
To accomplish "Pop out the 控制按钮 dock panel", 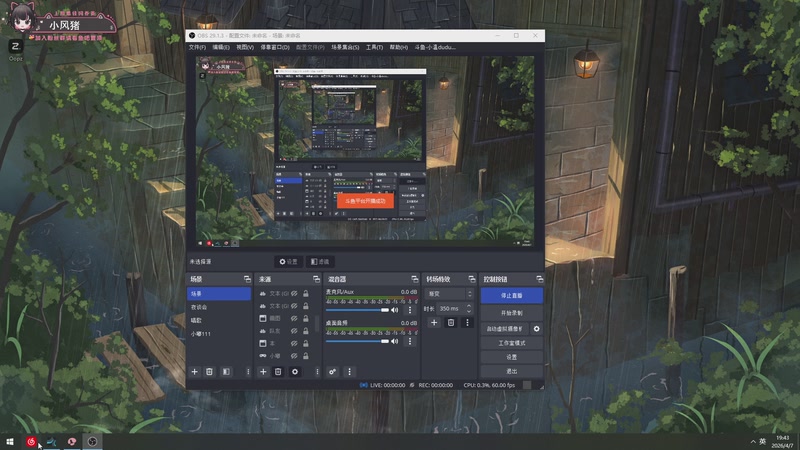I will [539, 279].
